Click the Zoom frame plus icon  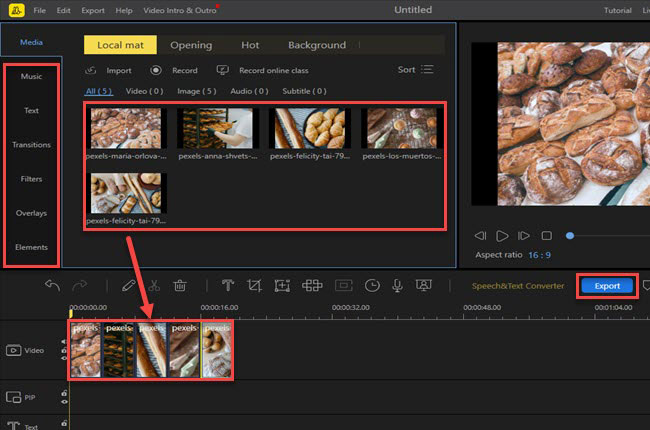pyautogui.click(x=282, y=285)
